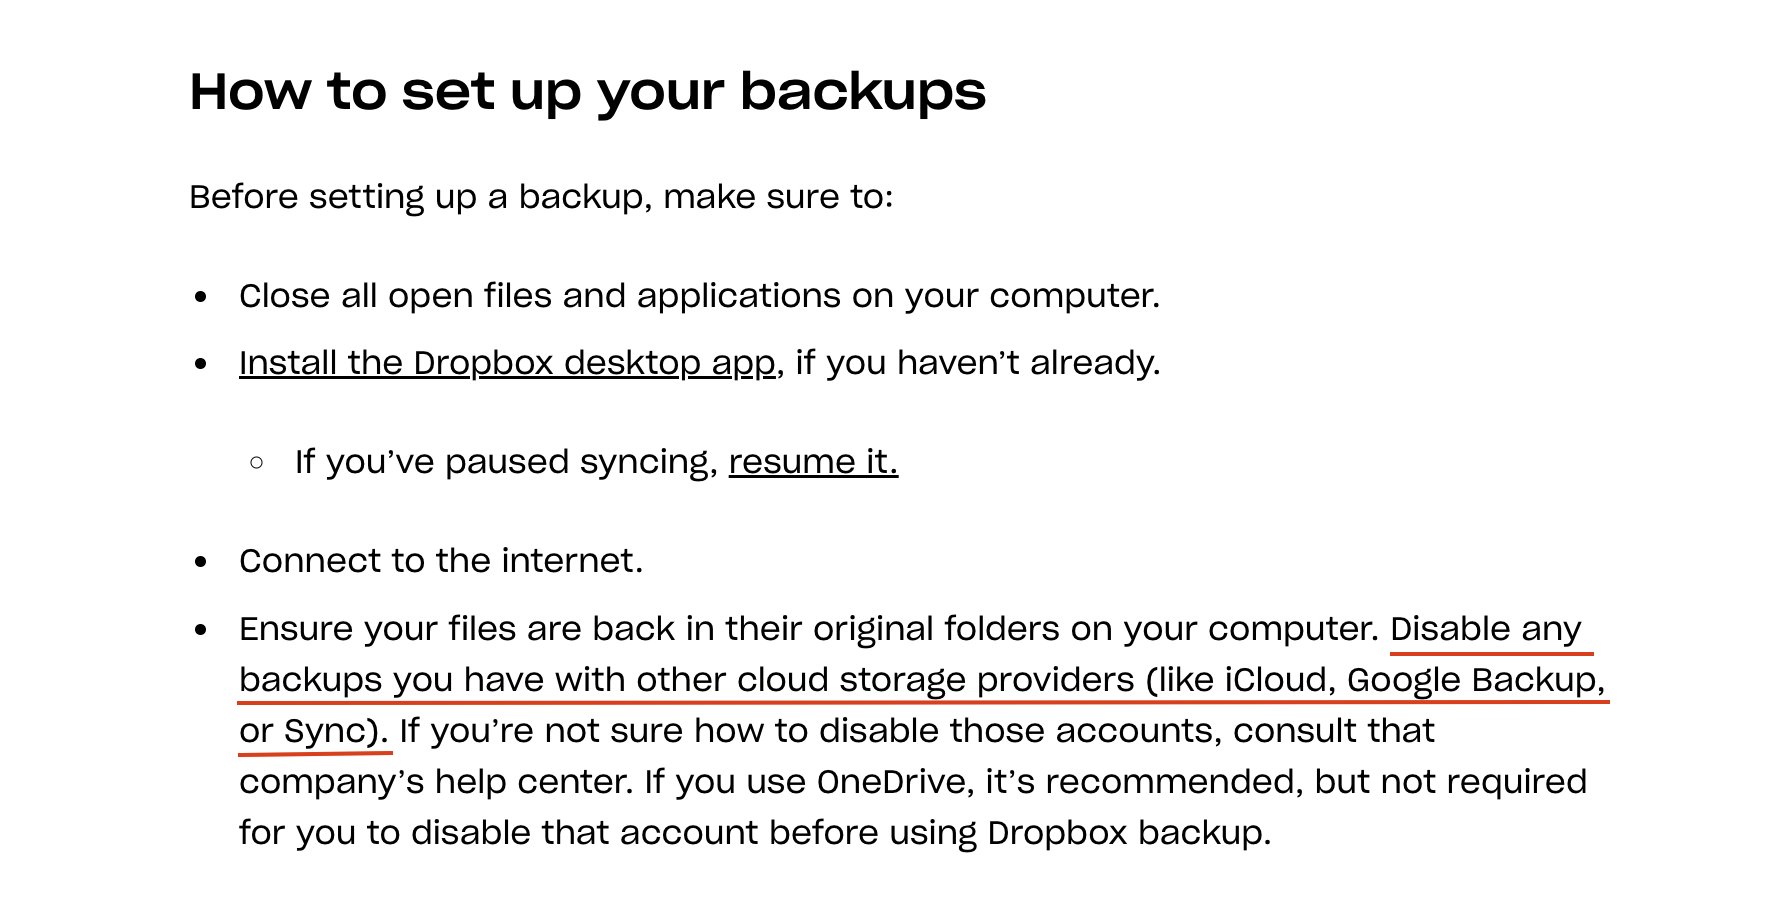Click the "If you've paused syncing" text

coord(506,462)
